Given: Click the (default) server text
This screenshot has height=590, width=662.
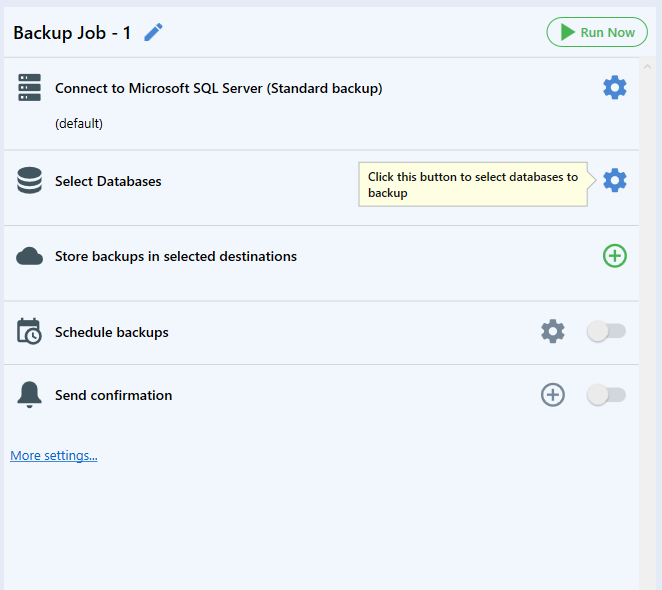Looking at the screenshot, I should coord(79,124).
